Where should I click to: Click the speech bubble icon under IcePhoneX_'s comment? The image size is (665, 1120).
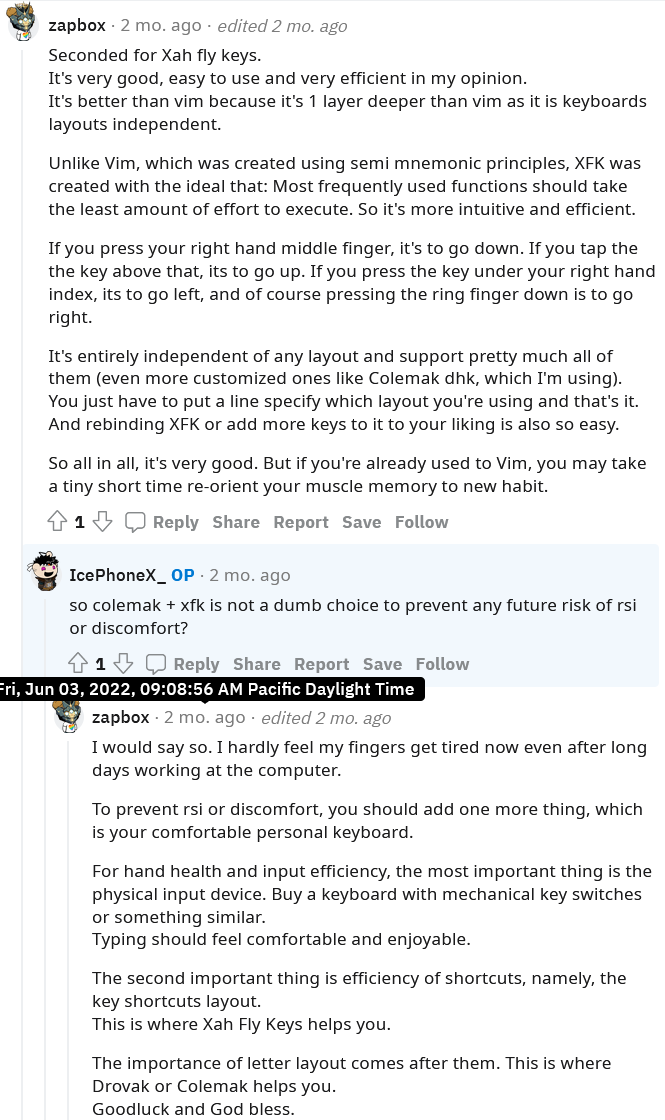coord(156,664)
